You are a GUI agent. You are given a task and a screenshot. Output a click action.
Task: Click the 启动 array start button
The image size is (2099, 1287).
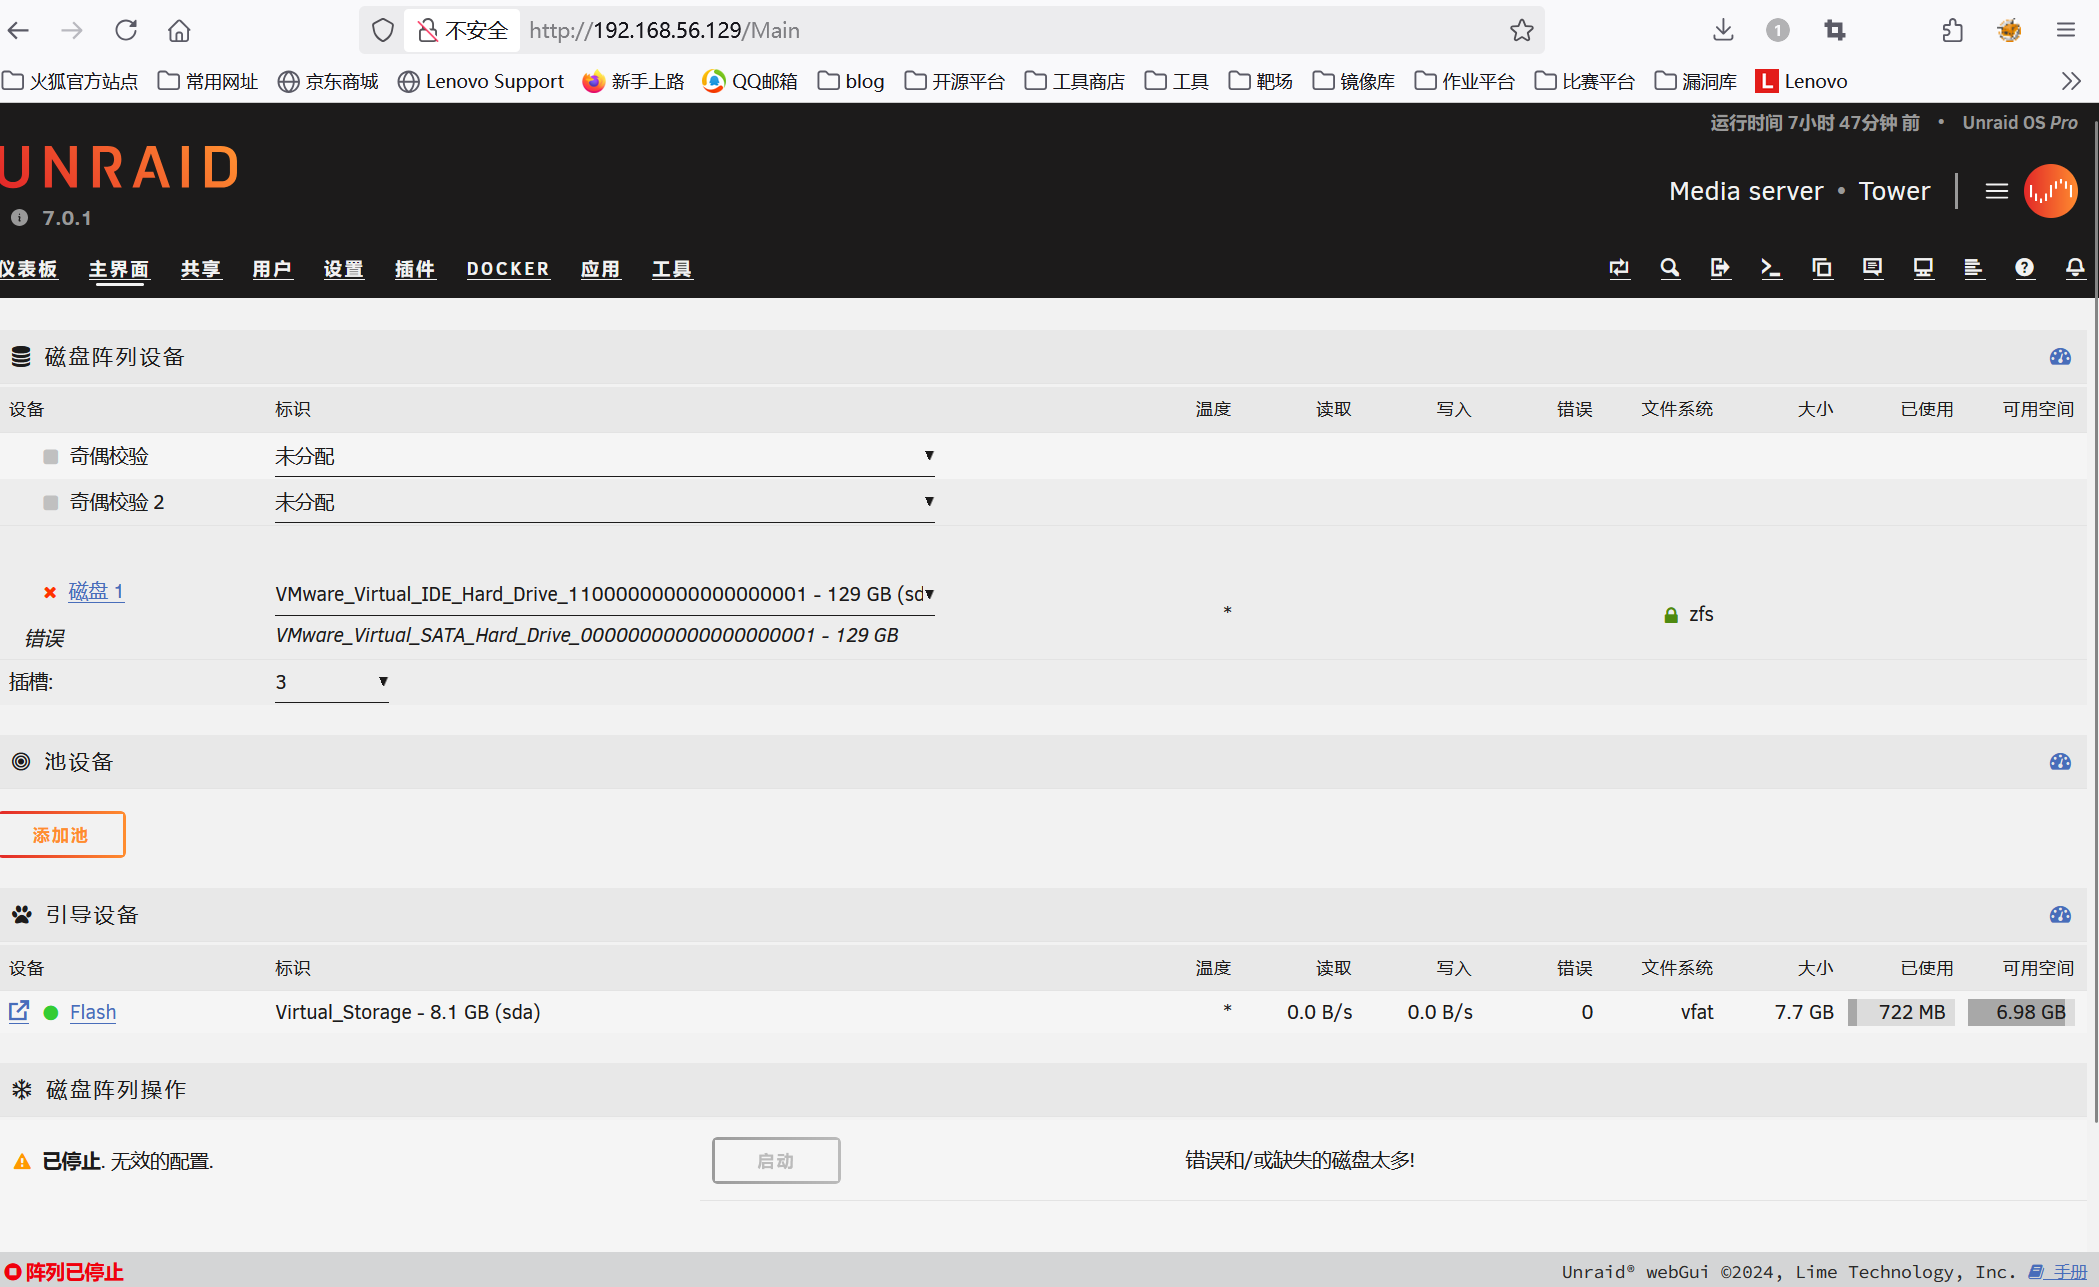(776, 1160)
